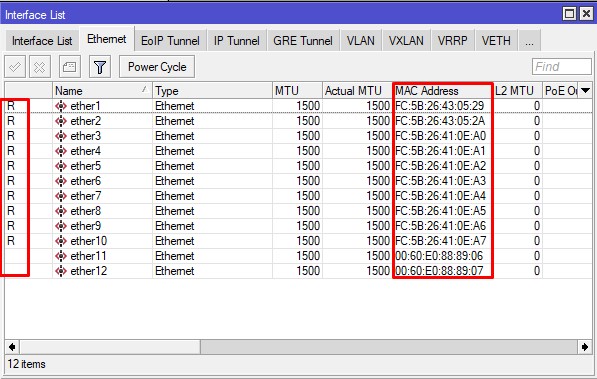Sort by the Actual MTU column header
Image resolution: width=597 pixels, height=379 pixels.
pyautogui.click(x=357, y=91)
